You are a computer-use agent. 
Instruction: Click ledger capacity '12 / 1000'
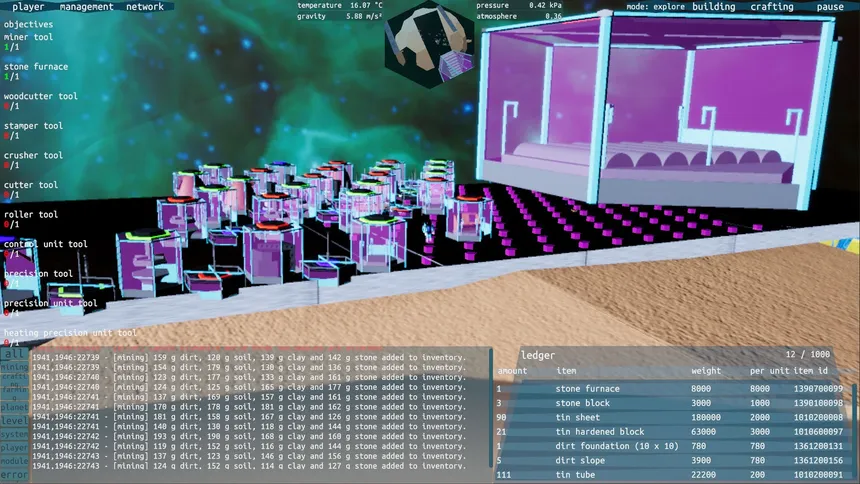807,354
